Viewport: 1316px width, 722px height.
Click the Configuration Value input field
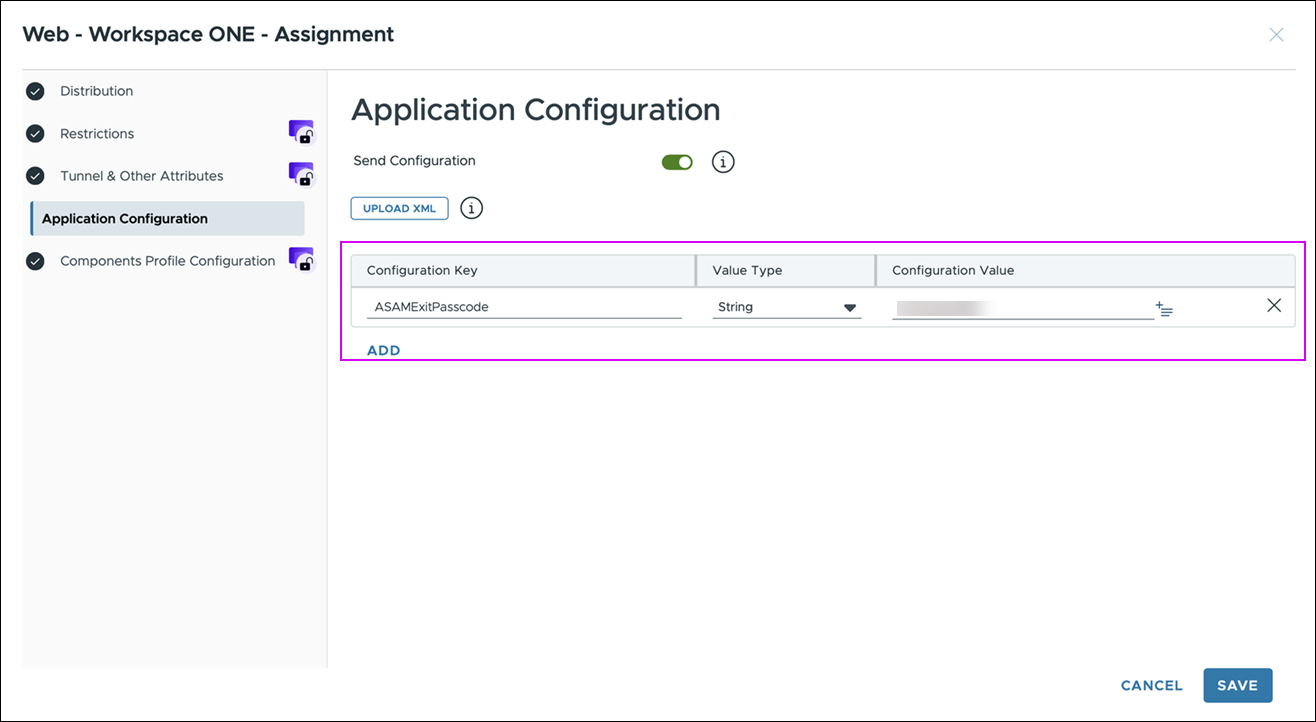(x=1022, y=307)
